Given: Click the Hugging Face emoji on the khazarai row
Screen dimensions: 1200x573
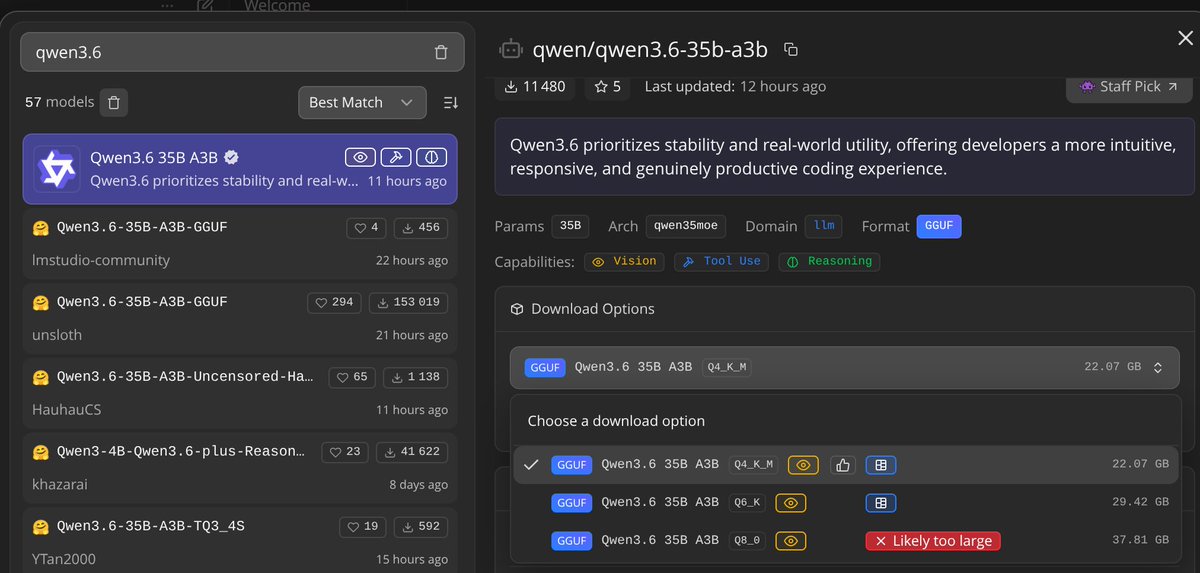Looking at the screenshot, I should point(41,452).
